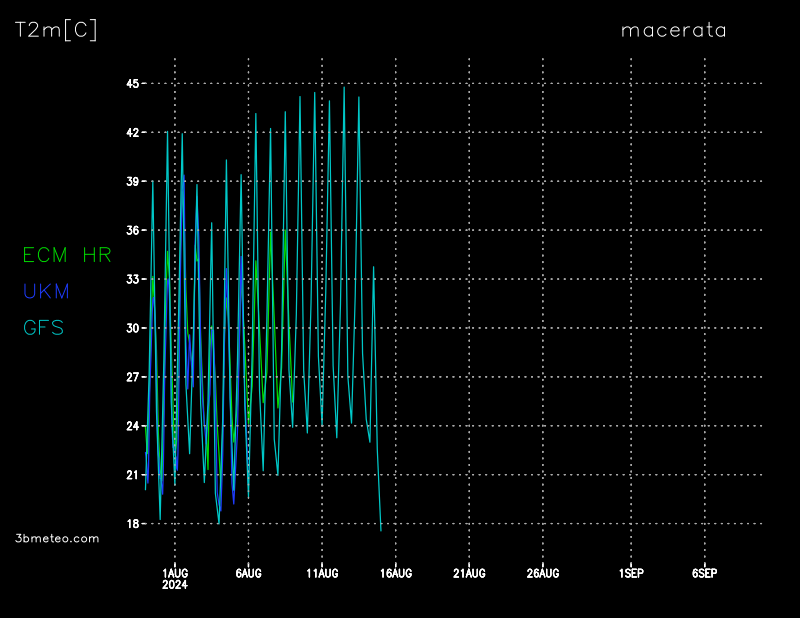This screenshot has width=800, height=618.
Task: Click the 26AUG date label
Action: click(543, 573)
